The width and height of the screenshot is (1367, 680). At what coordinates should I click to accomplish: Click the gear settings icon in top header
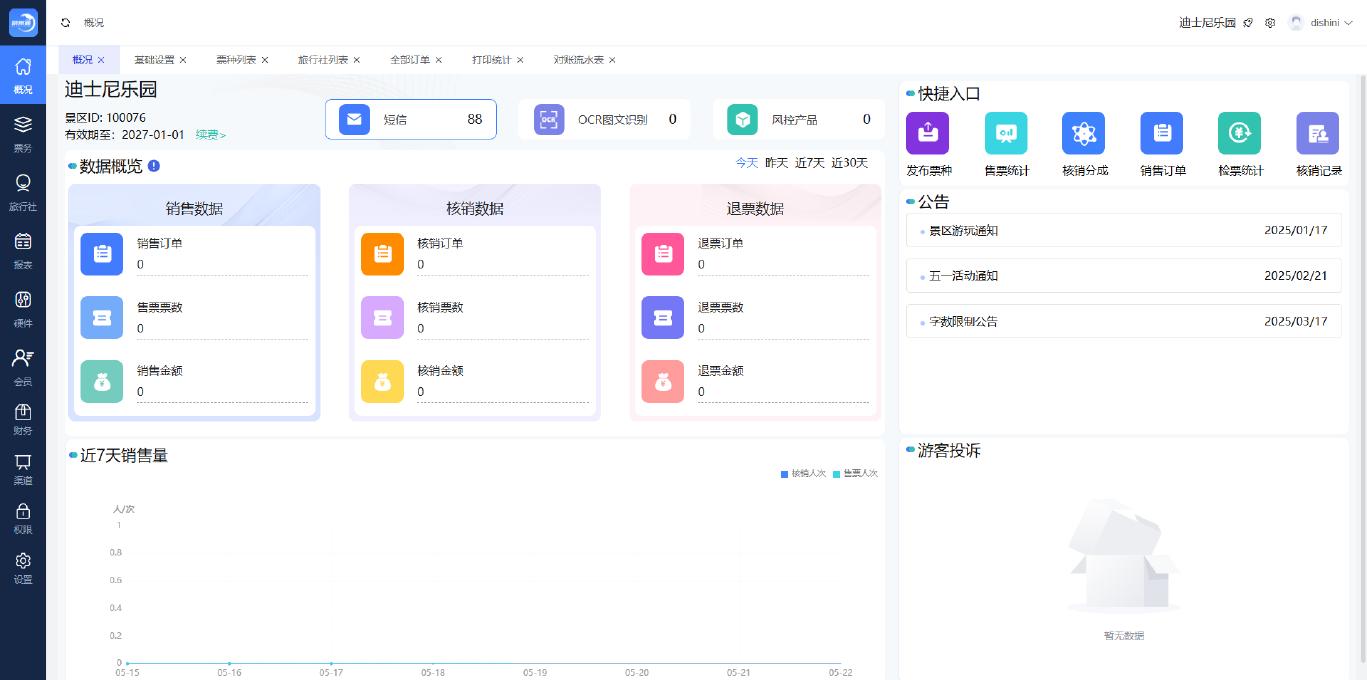[x=1270, y=22]
